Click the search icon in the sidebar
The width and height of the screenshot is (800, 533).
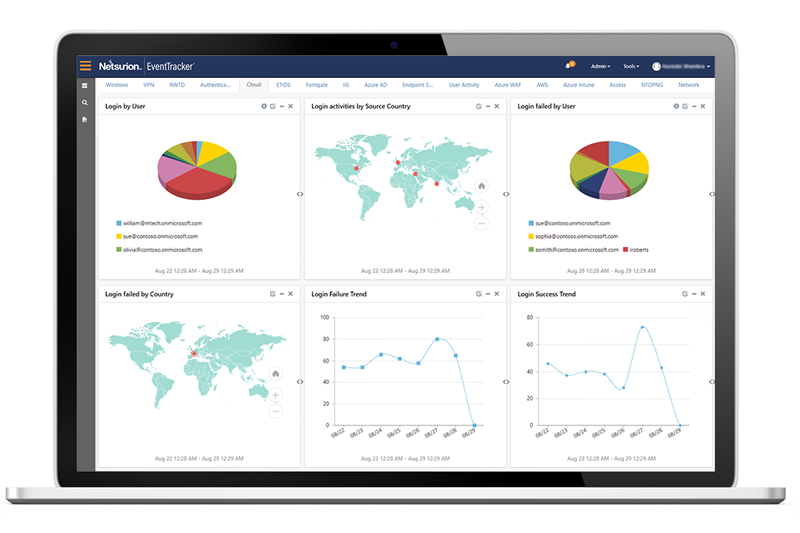tap(85, 103)
